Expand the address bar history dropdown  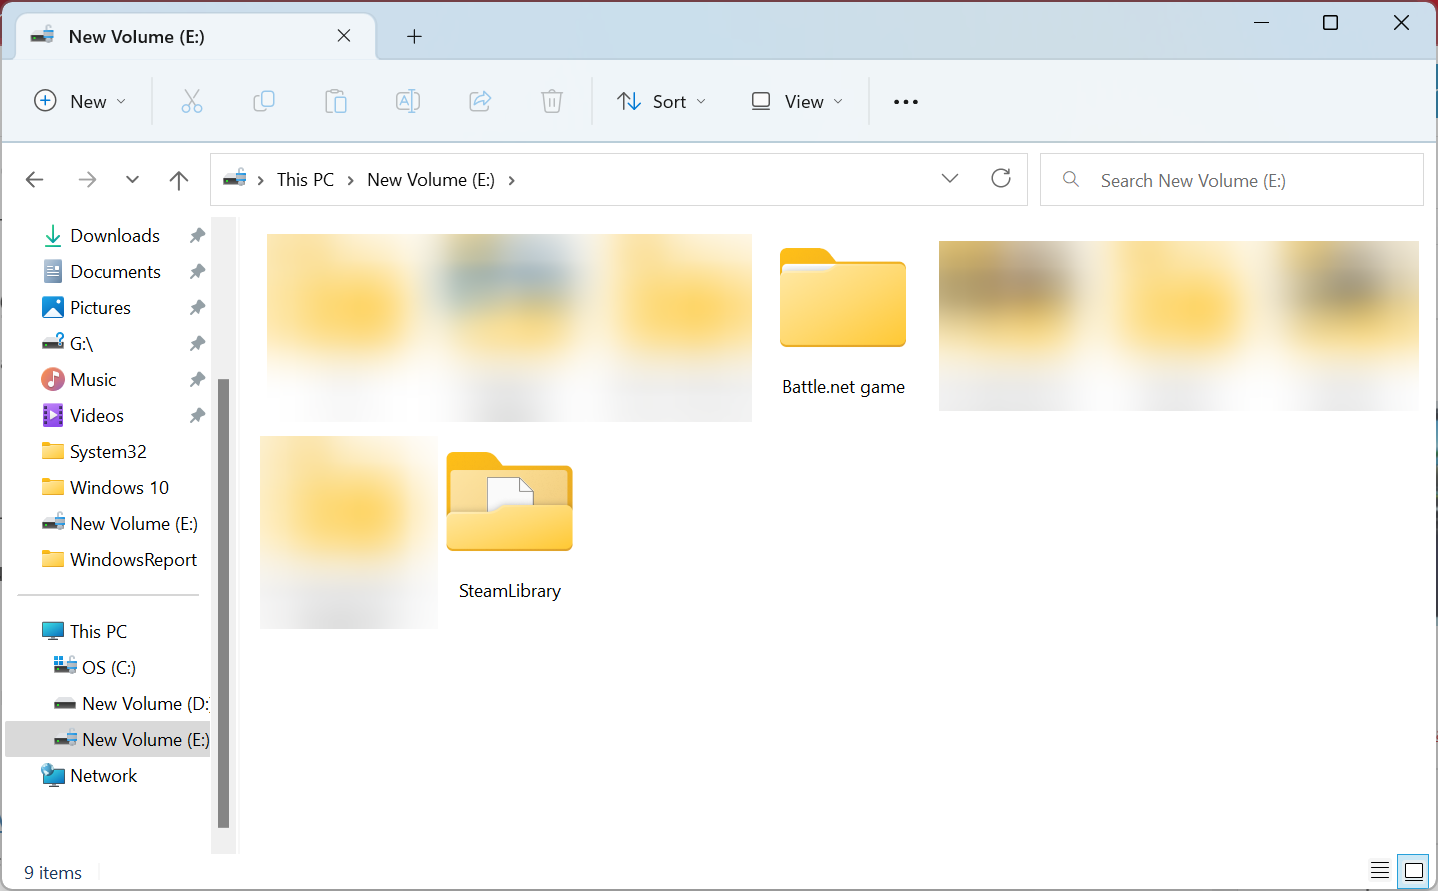[950, 179]
